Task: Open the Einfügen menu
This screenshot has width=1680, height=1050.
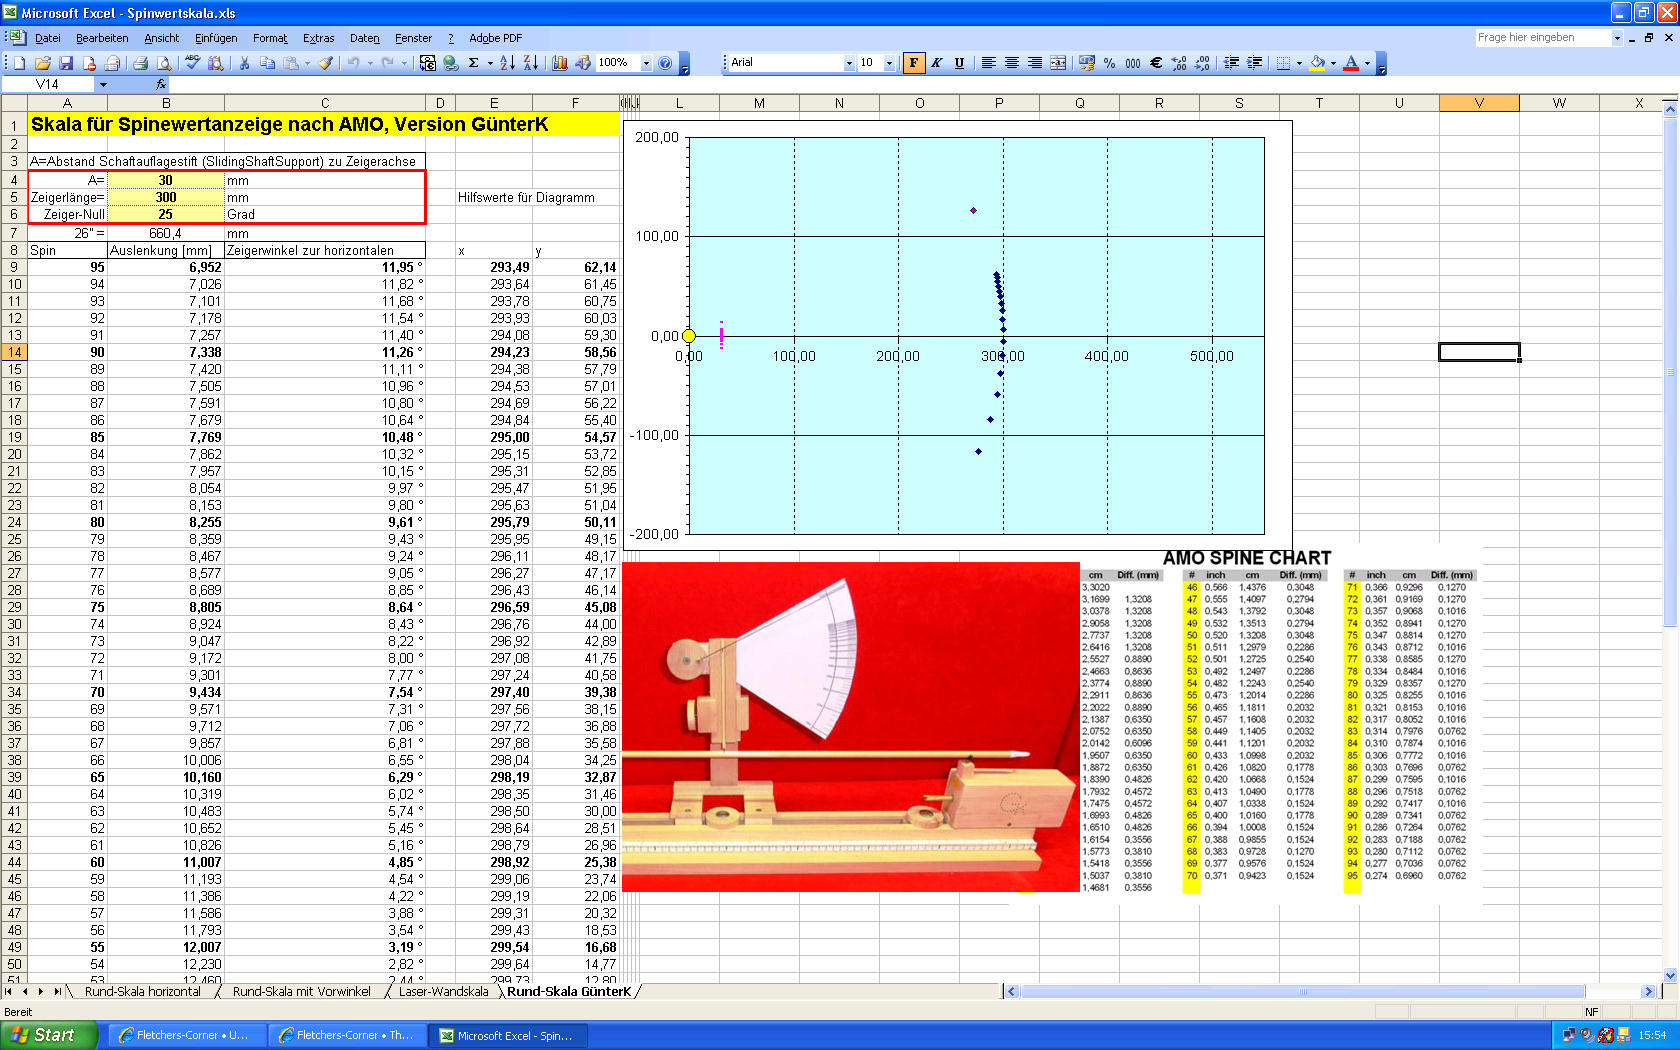Action: [x=216, y=38]
